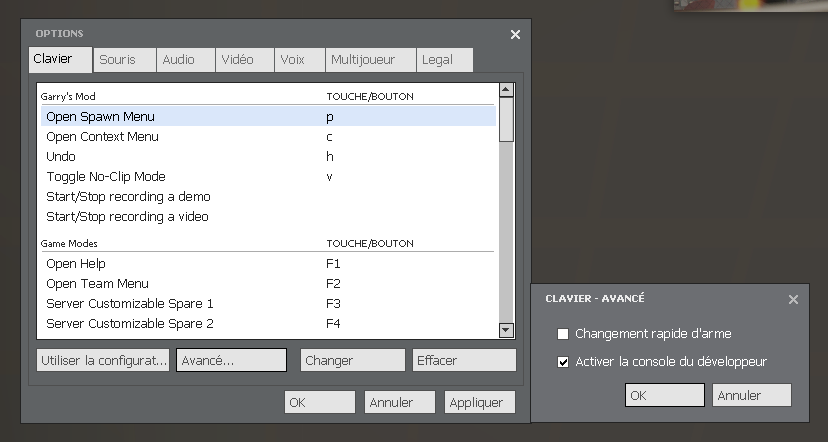Click OK in Clavier - Avancé dialog

tap(665, 395)
